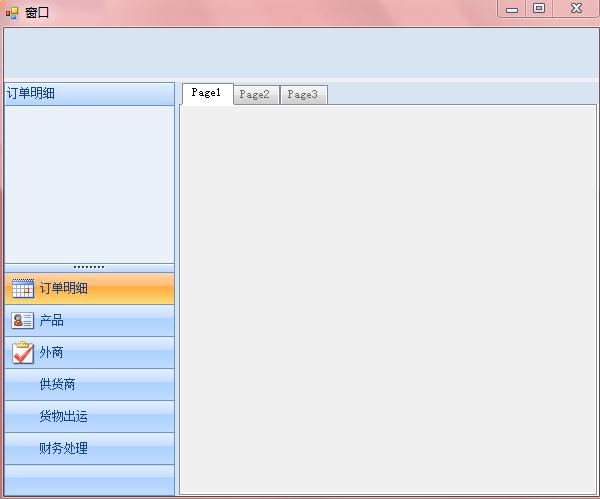Screen dimensions: 600x499
Task: Minimize the 窗口 window
Action: click(x=512, y=9)
